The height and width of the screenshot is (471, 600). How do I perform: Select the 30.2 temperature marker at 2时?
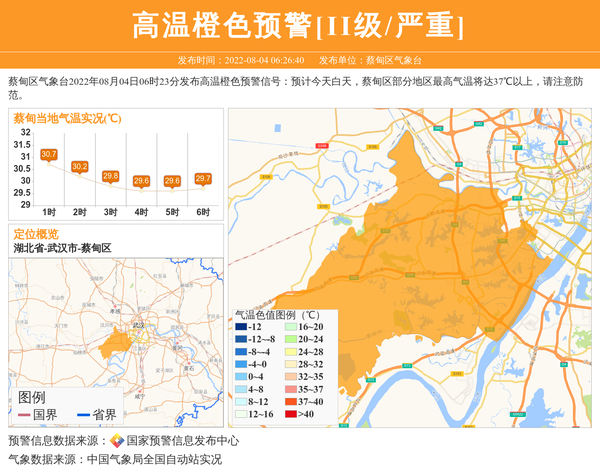80,166
